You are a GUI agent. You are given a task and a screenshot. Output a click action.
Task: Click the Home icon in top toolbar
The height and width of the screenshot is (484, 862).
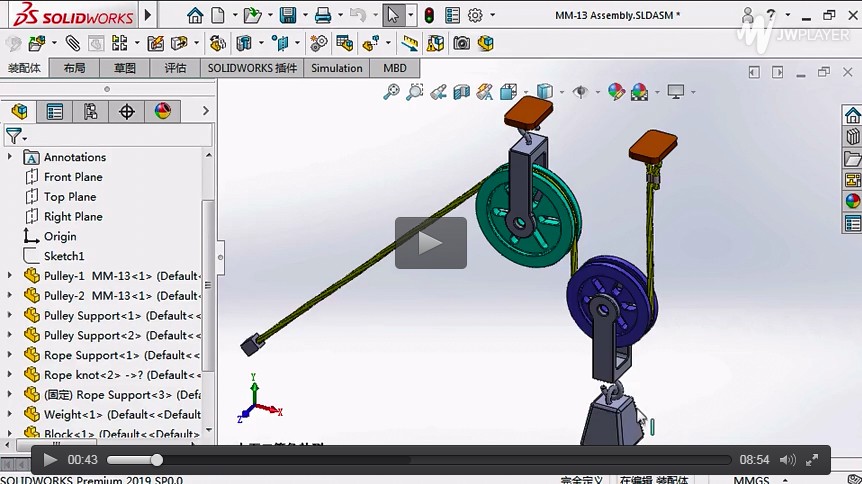(x=195, y=15)
